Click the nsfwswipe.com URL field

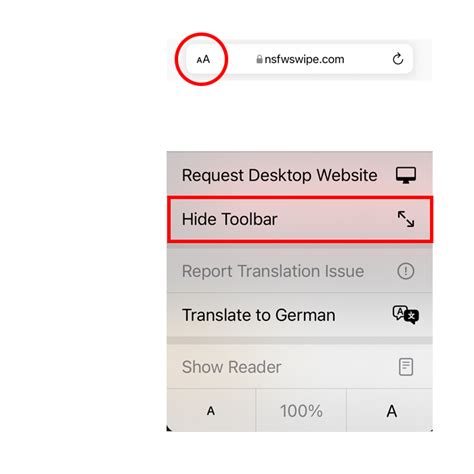[300, 59]
